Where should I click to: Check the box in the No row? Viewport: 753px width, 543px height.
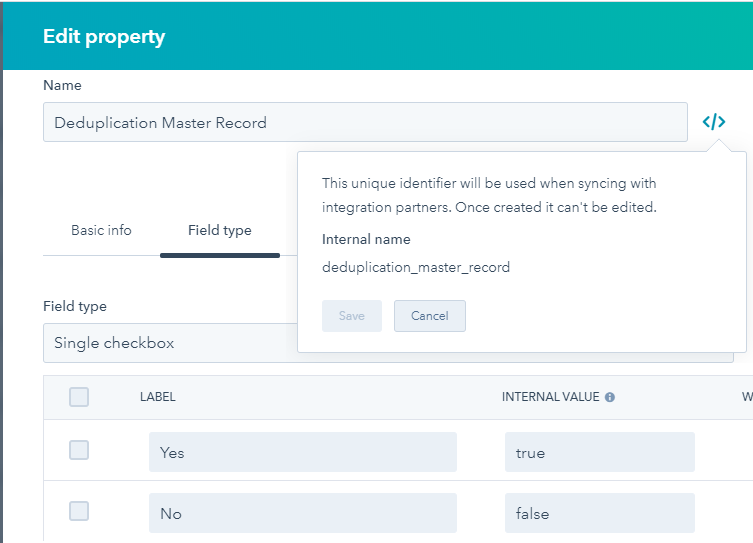click(x=79, y=511)
